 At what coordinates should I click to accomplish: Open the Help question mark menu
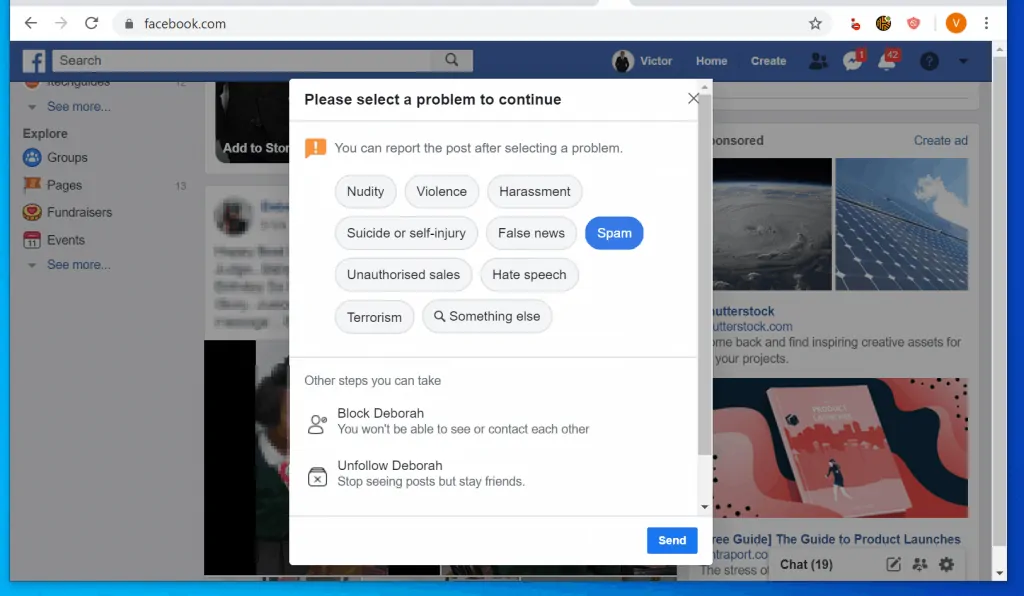929,61
